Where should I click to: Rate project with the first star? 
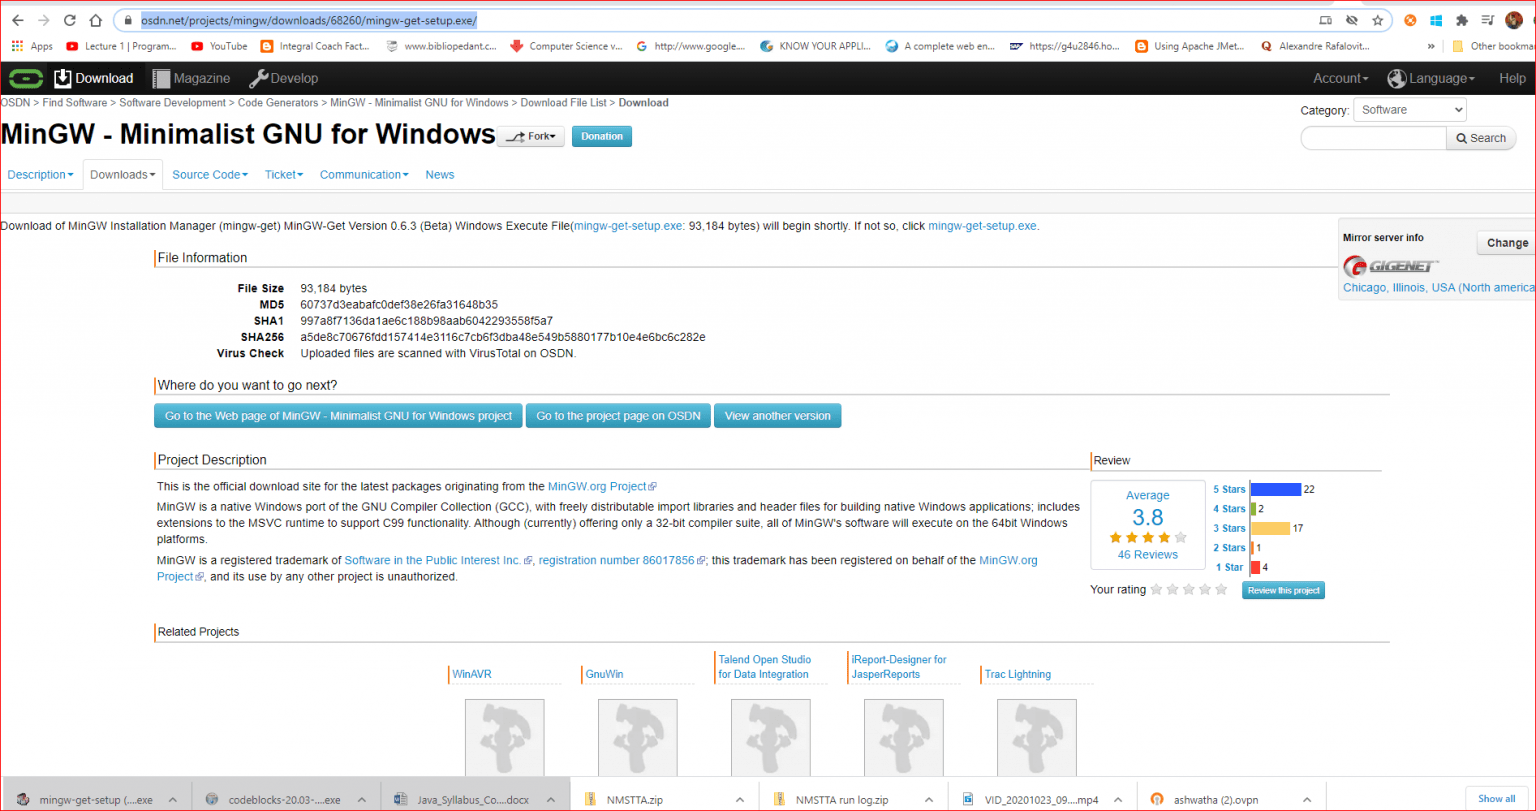1157,590
